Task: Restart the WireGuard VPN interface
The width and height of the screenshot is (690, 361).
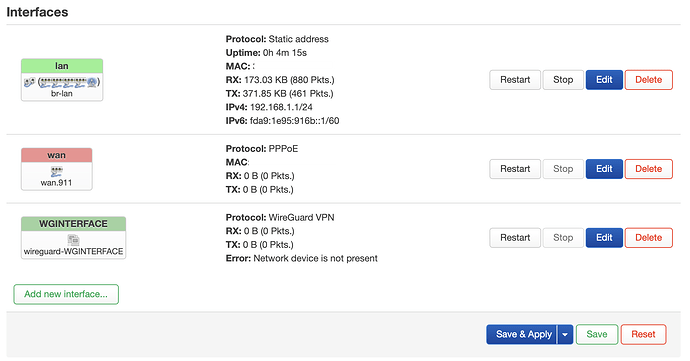Action: point(515,238)
